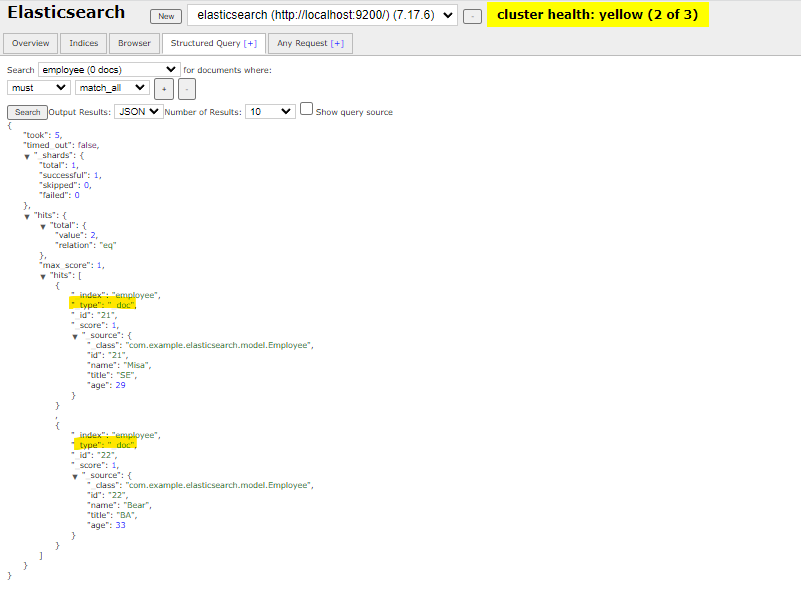The height and width of the screenshot is (592, 801).
Task: Open the elasticsearch localhost:9200 connection dropdown
Action: tap(322, 15)
